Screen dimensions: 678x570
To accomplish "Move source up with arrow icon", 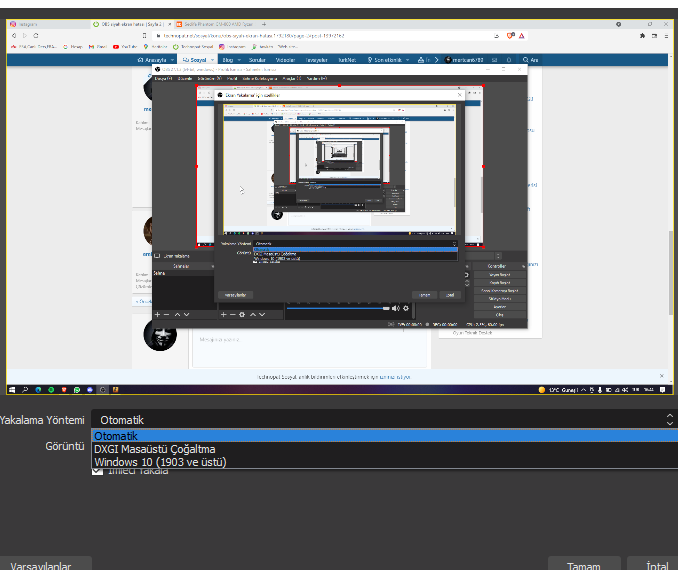I will click(253, 315).
